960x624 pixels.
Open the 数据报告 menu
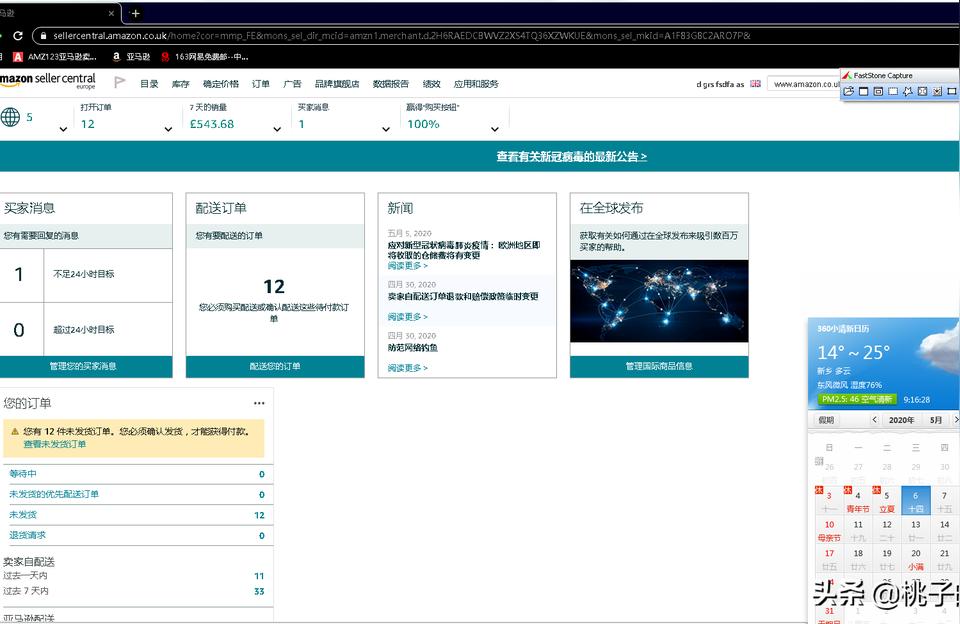[391, 84]
